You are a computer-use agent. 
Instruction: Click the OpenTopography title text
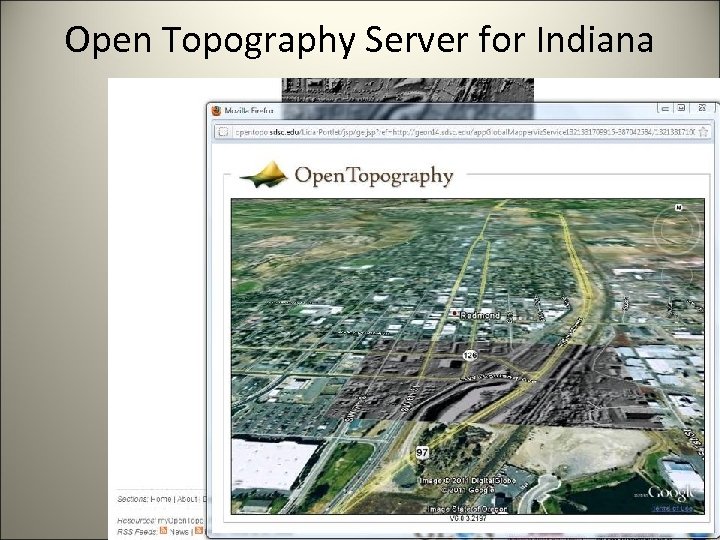coord(374,176)
